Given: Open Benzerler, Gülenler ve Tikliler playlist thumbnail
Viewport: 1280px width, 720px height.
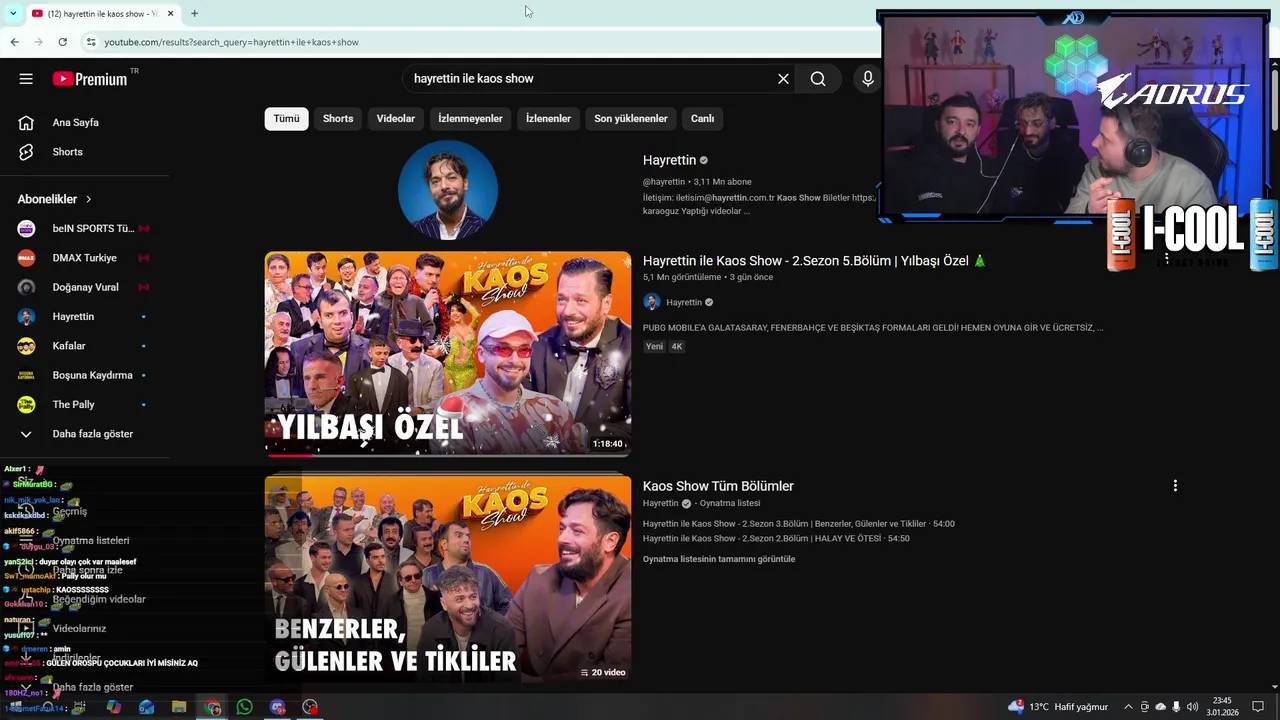Looking at the screenshot, I should (448, 579).
